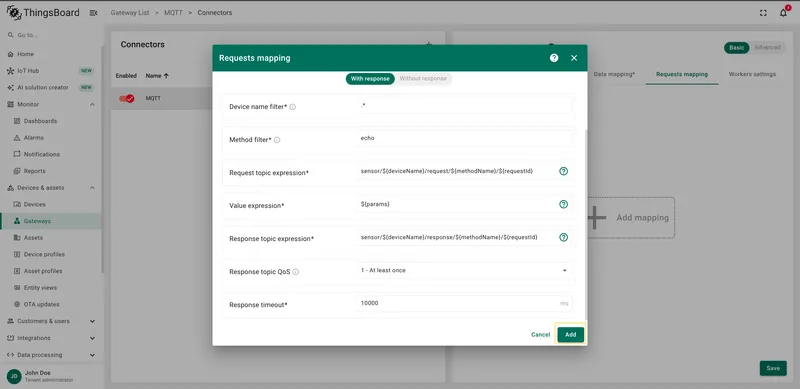
Task: Click help icon beside Response topic expression
Action: pyautogui.click(x=563, y=237)
